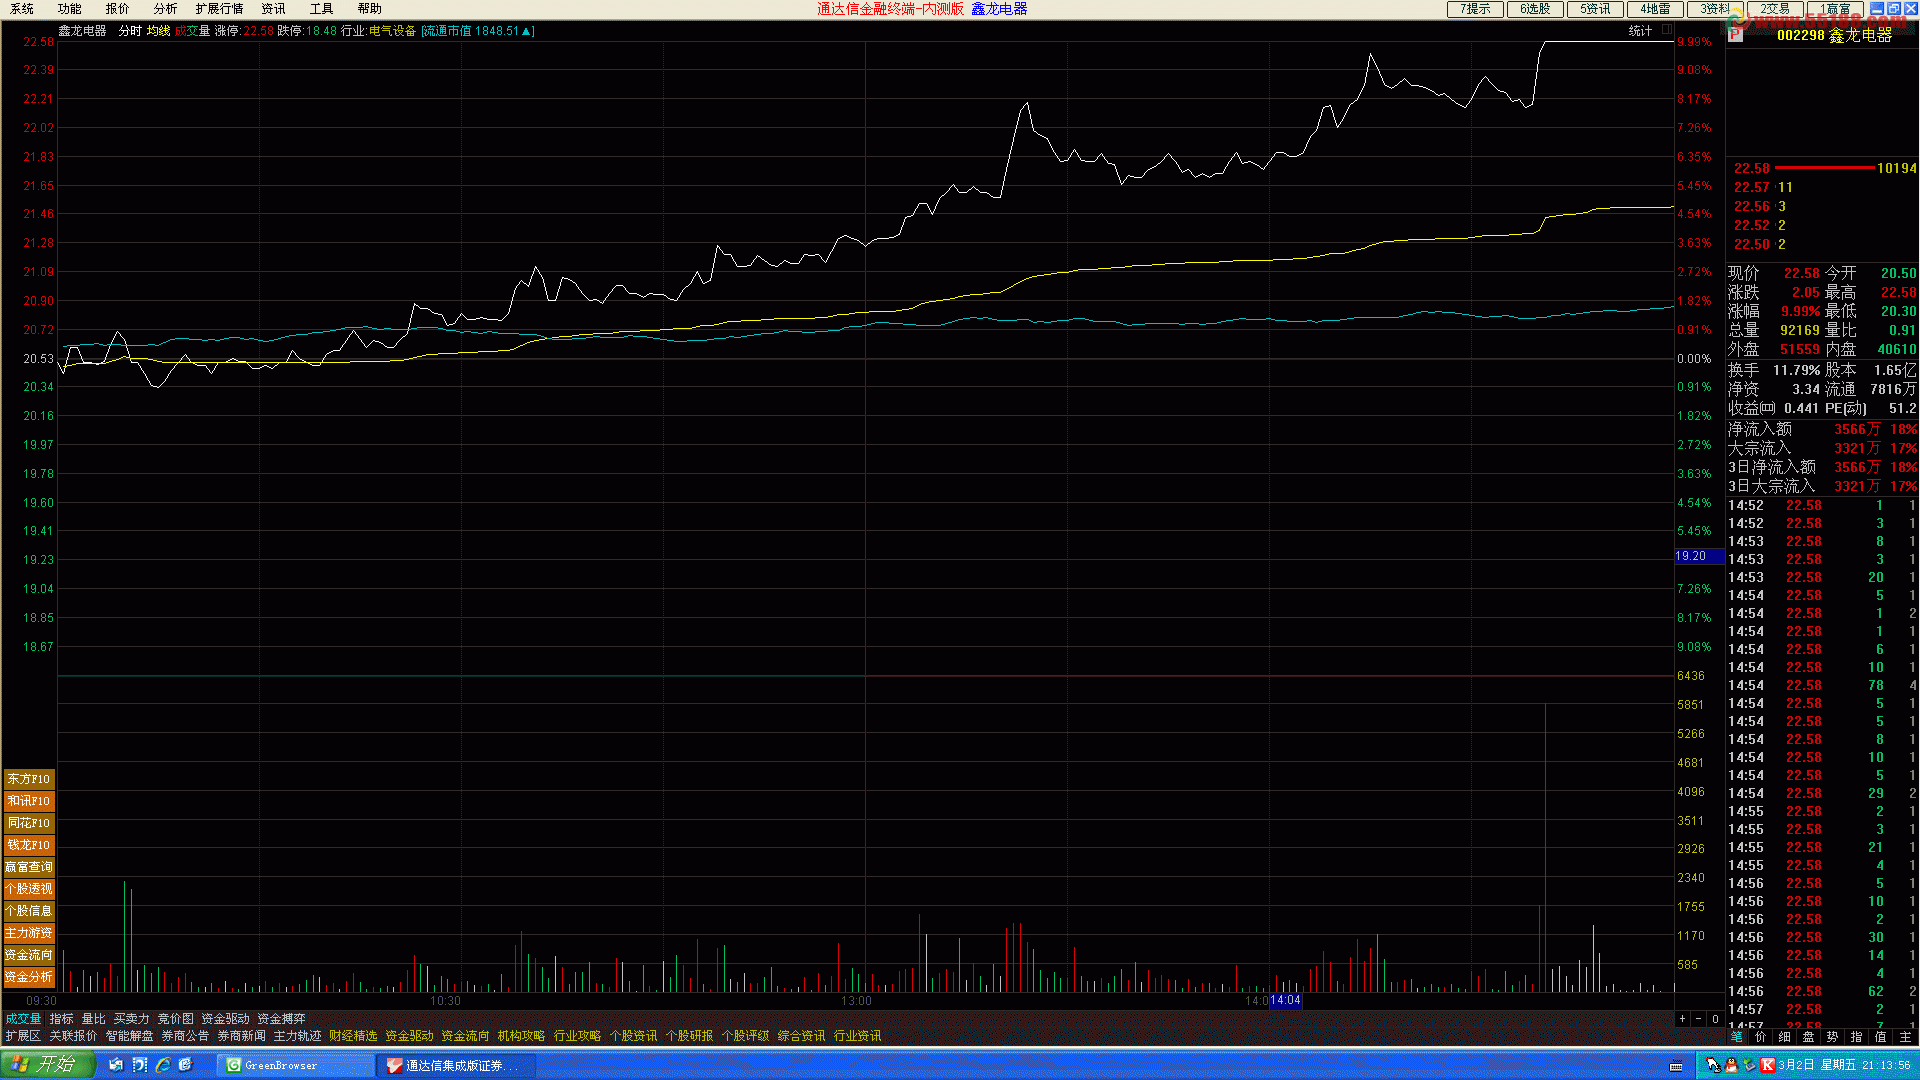1920x1080 pixels.
Task: Select the 价 tab in right panel
Action: (x=1761, y=1037)
